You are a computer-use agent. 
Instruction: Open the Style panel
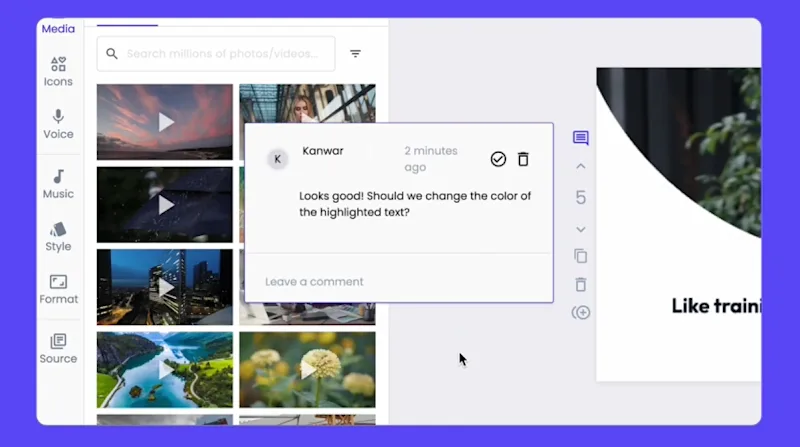point(58,237)
